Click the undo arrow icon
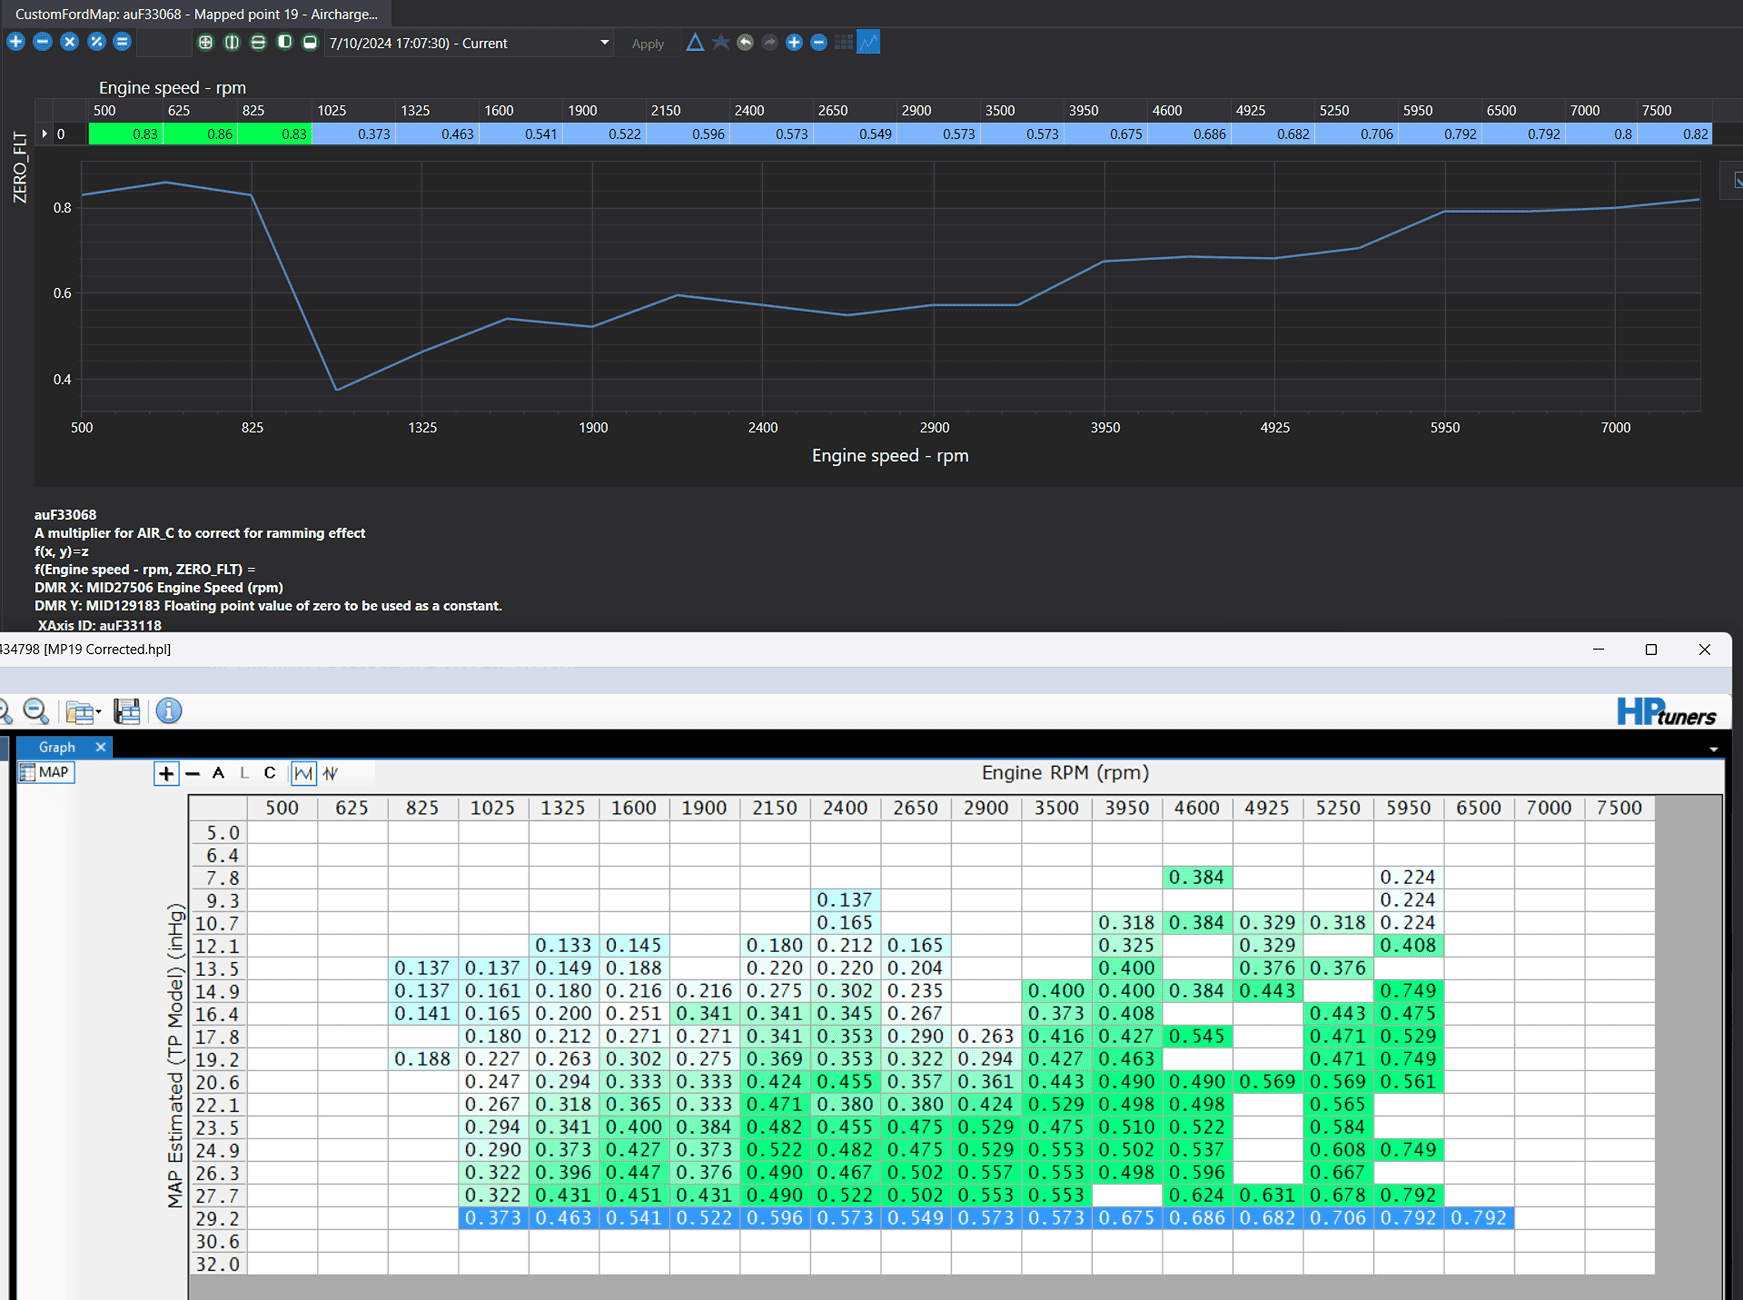The height and width of the screenshot is (1300, 1743). coord(745,42)
